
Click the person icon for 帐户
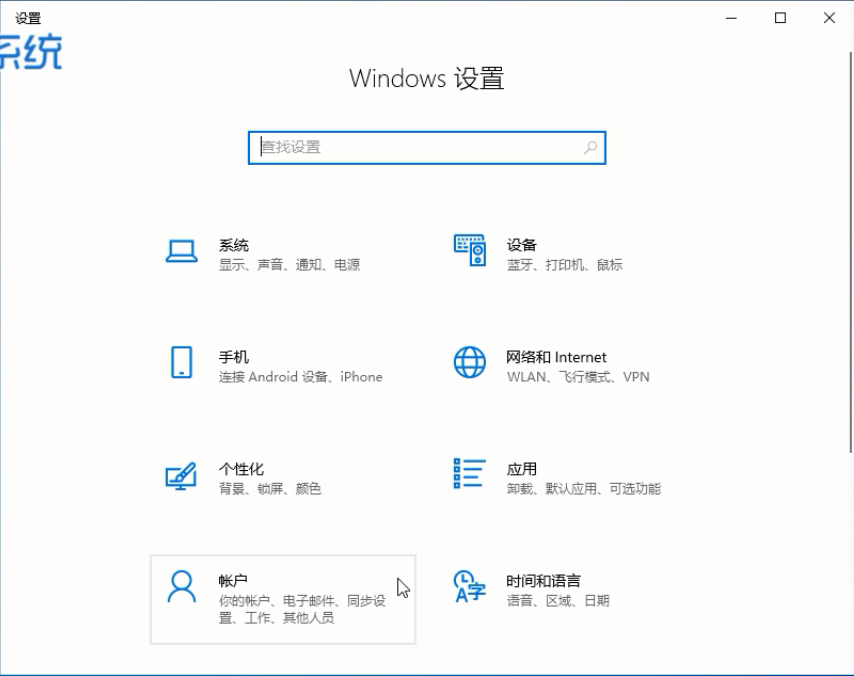[181, 587]
